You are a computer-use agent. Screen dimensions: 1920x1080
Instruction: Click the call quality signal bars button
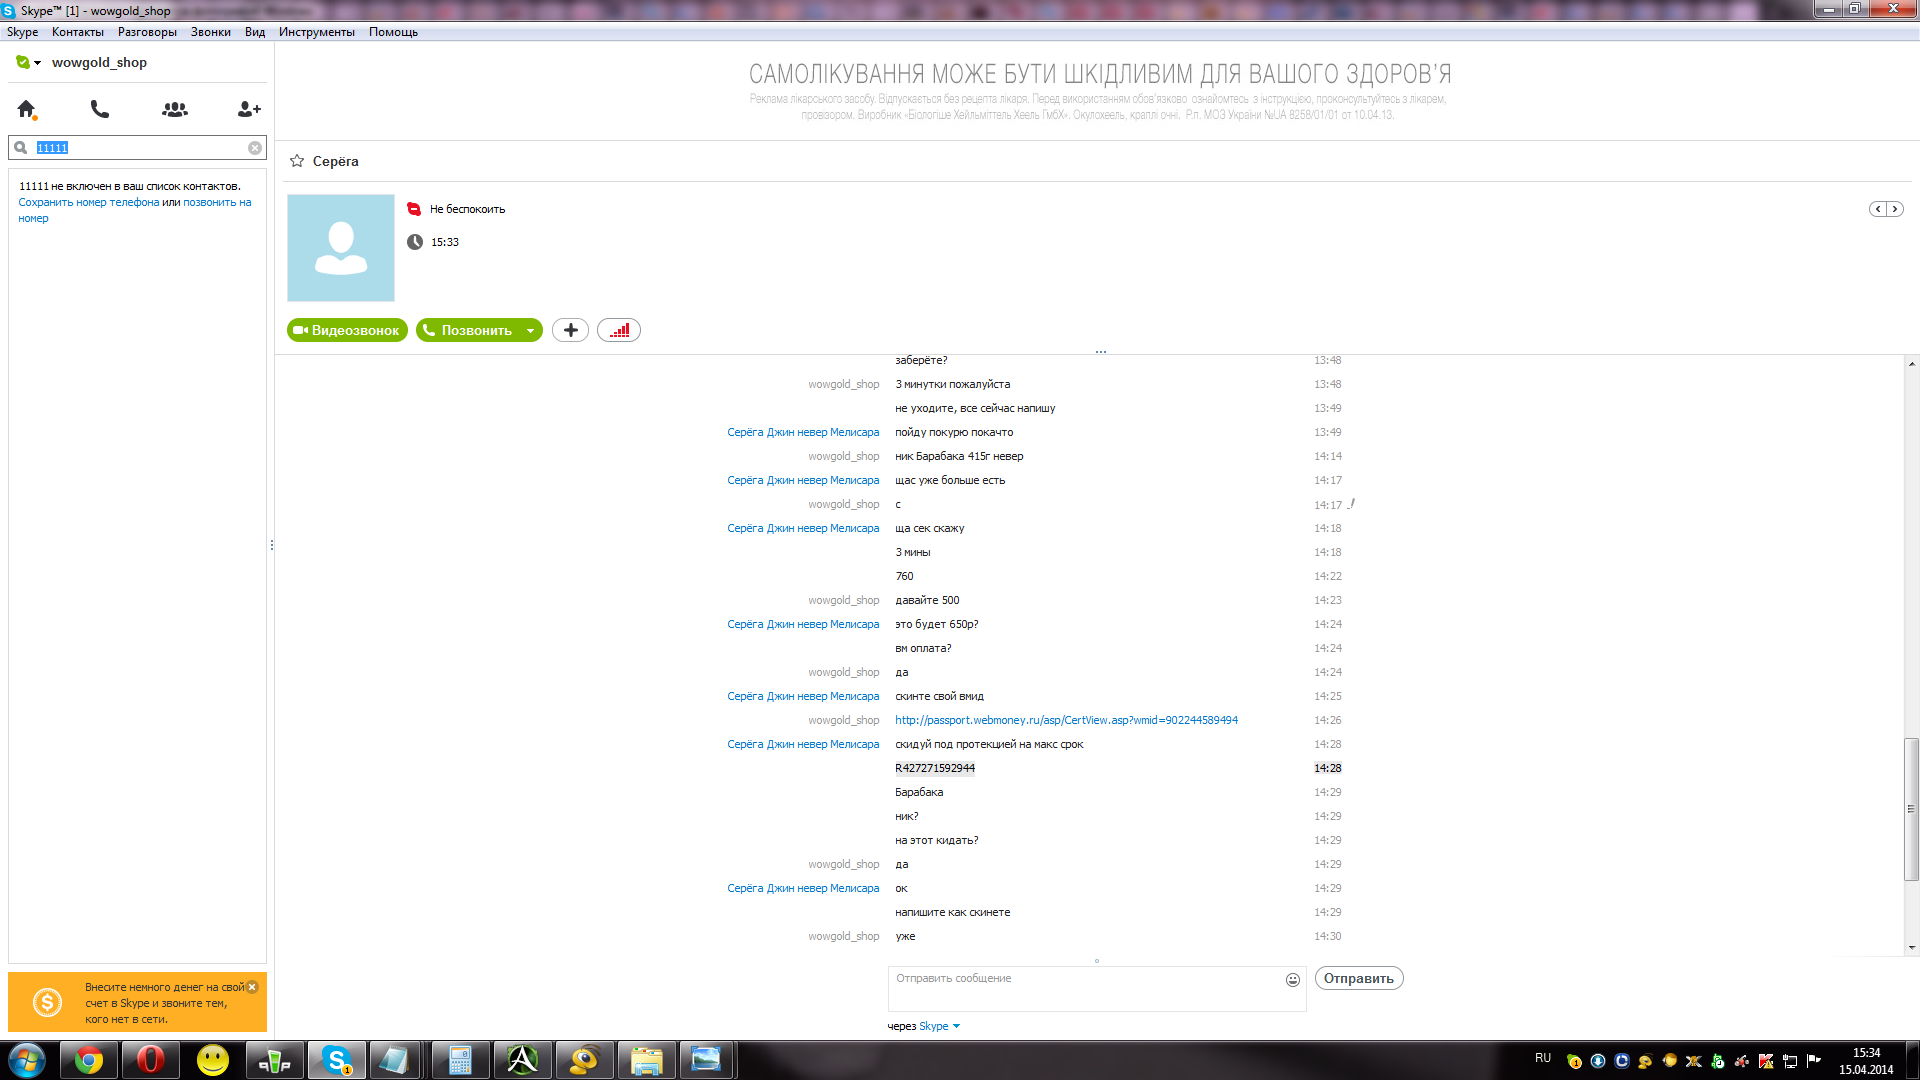[619, 330]
